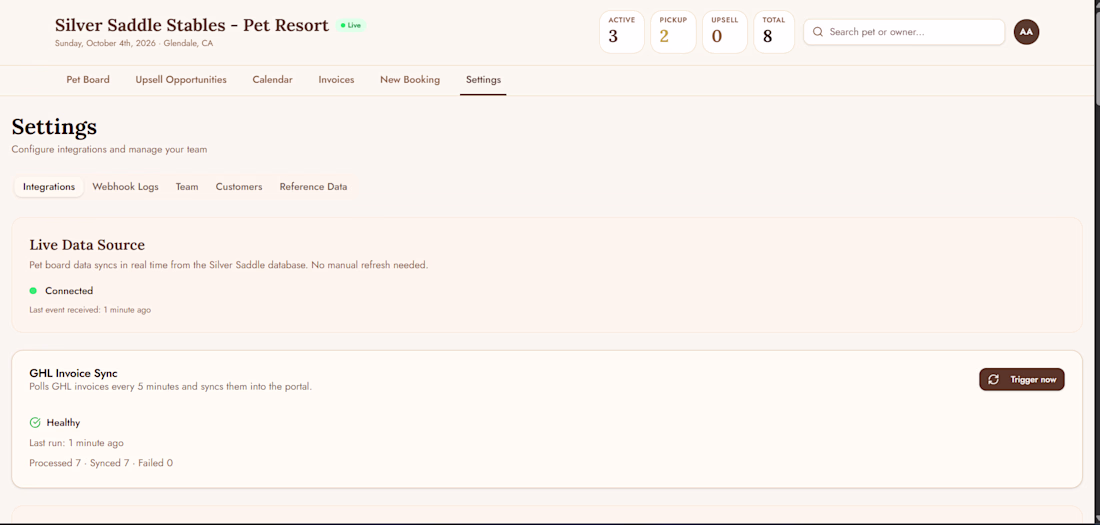The image size is (1100, 525).
Task: Click the Silver Saddle Stables title
Action: coord(192,25)
